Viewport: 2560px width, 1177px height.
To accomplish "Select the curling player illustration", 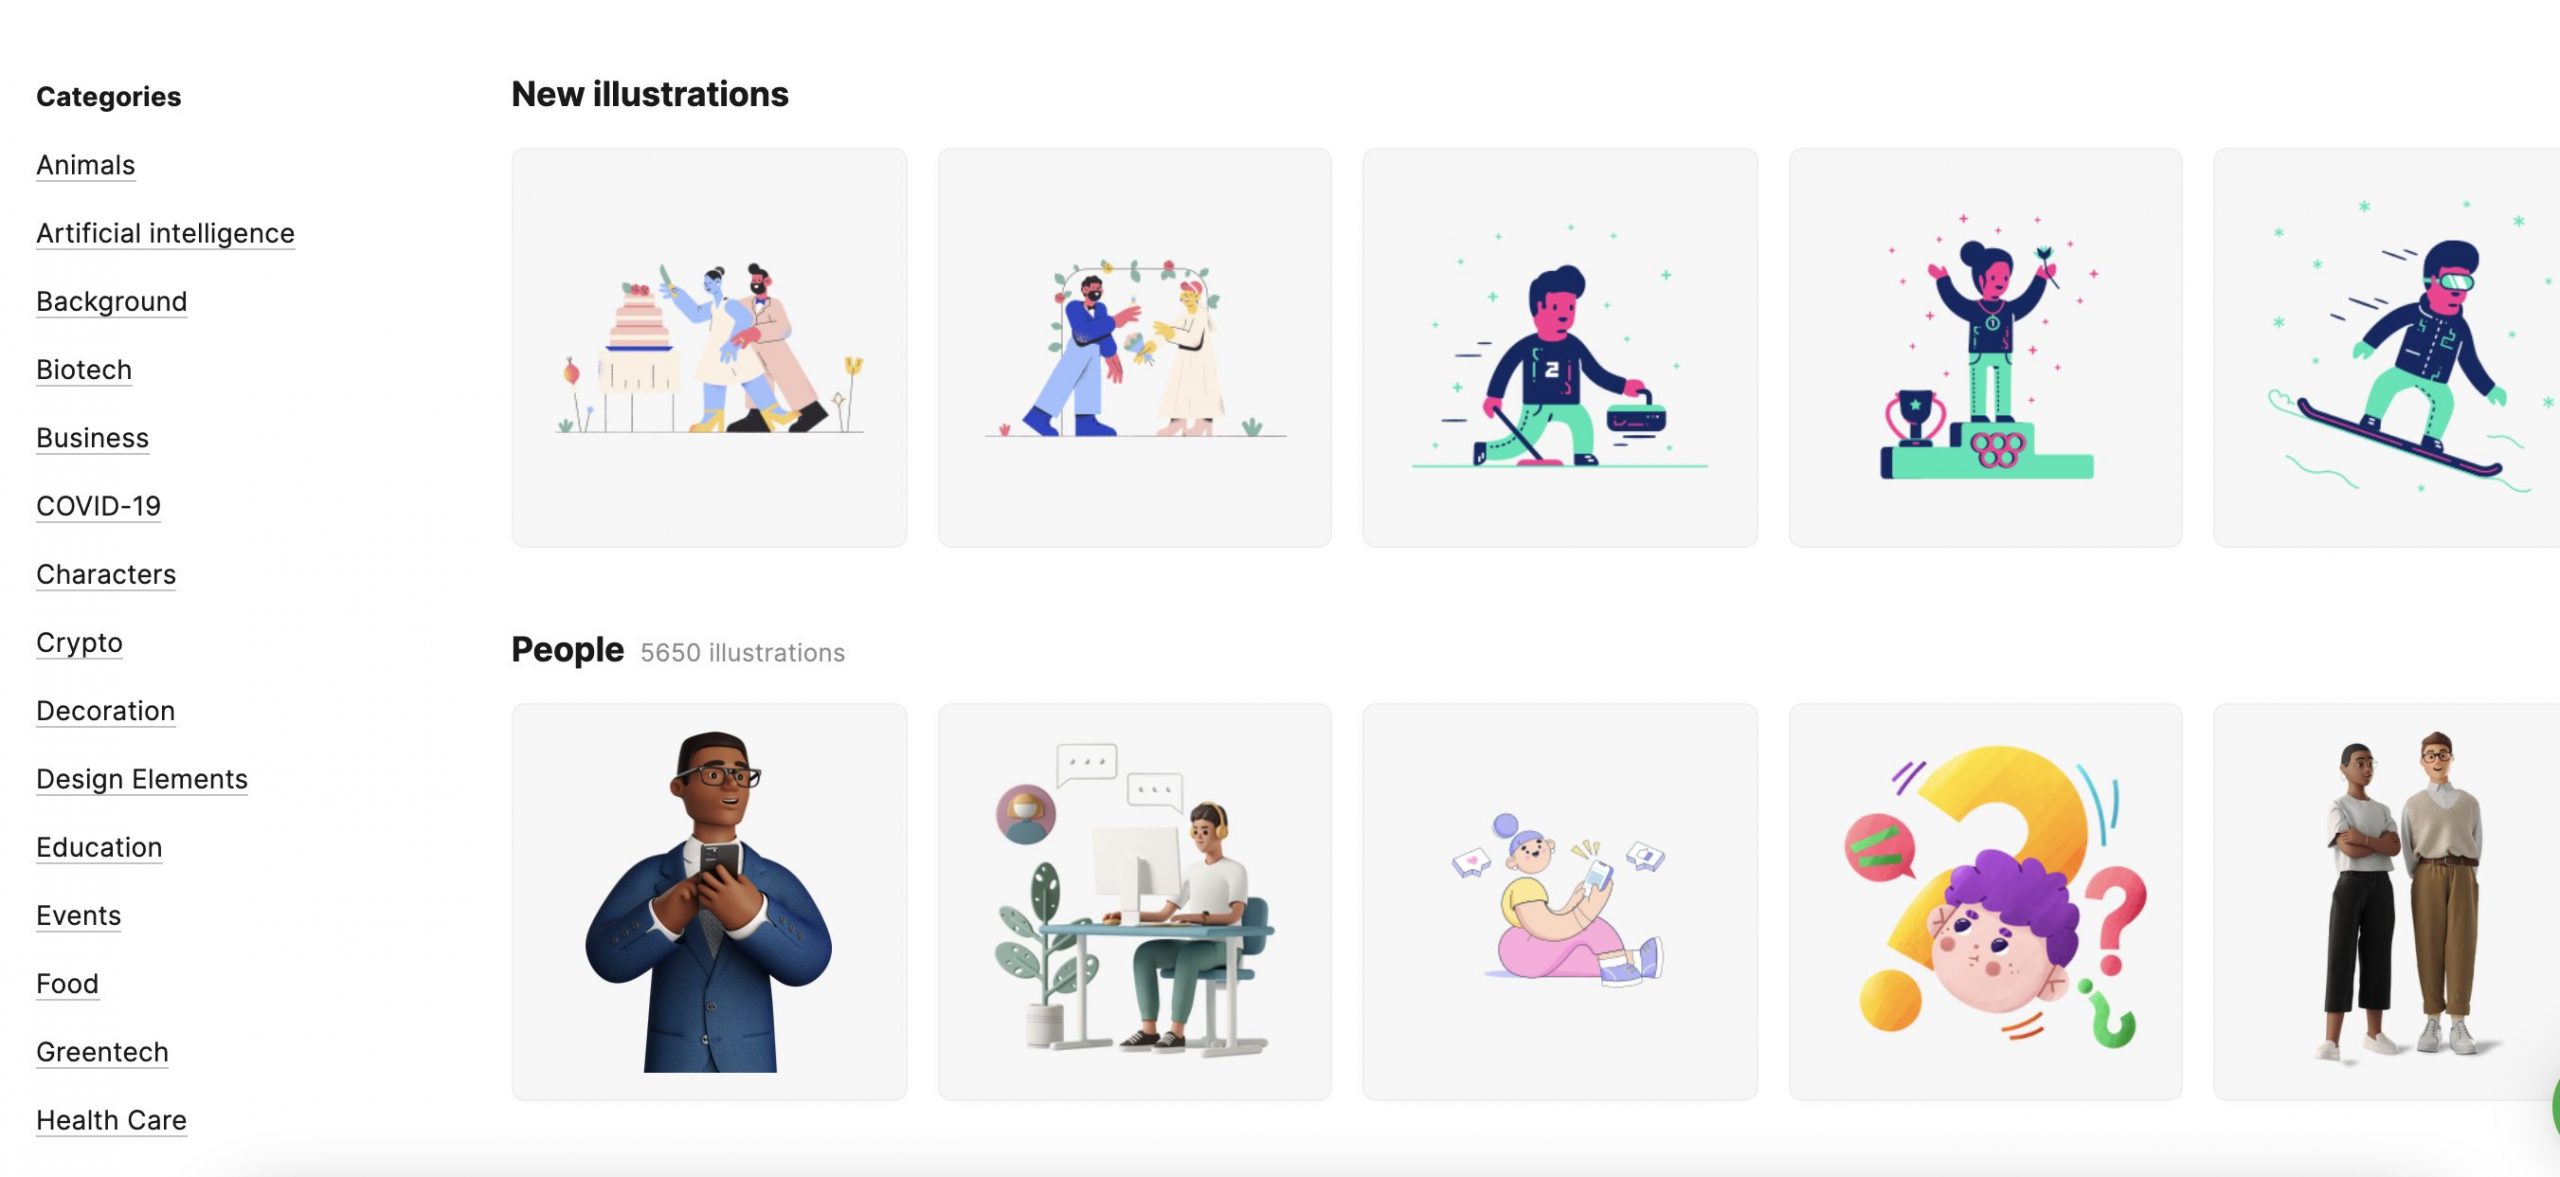I will click(1559, 348).
